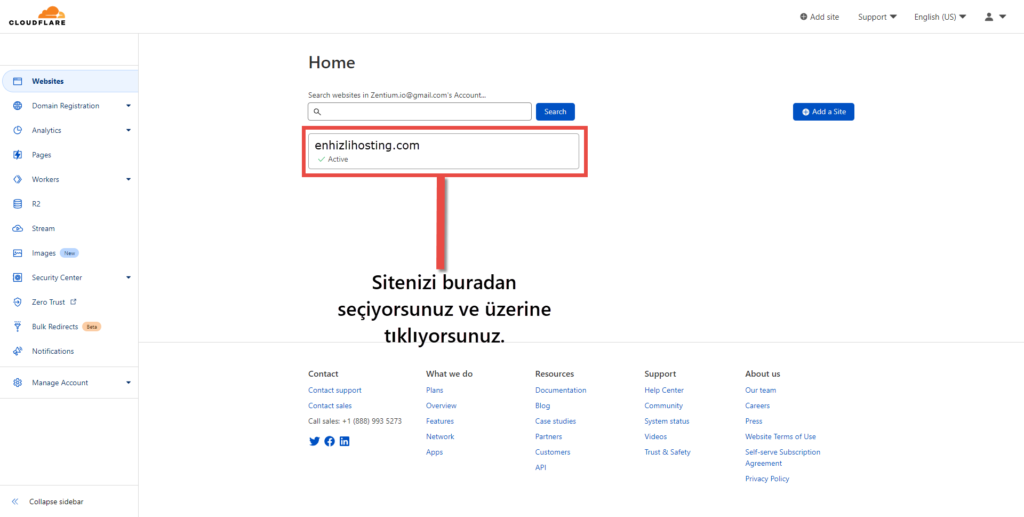1024x517 pixels.
Task: Click the Cloudflare logo
Action: [x=36, y=16]
